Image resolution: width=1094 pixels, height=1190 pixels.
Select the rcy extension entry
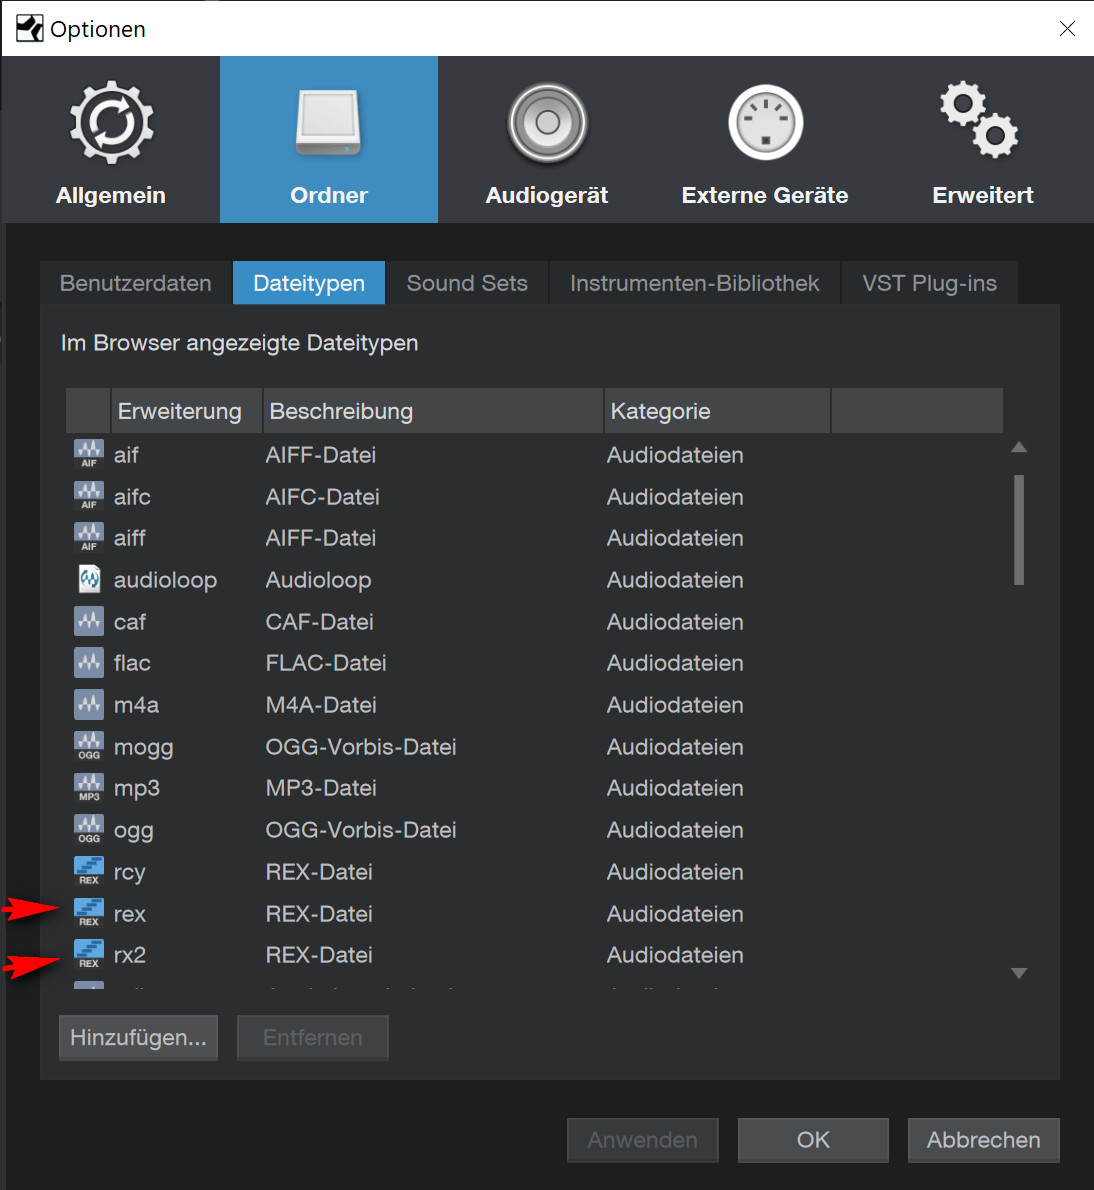(129, 873)
